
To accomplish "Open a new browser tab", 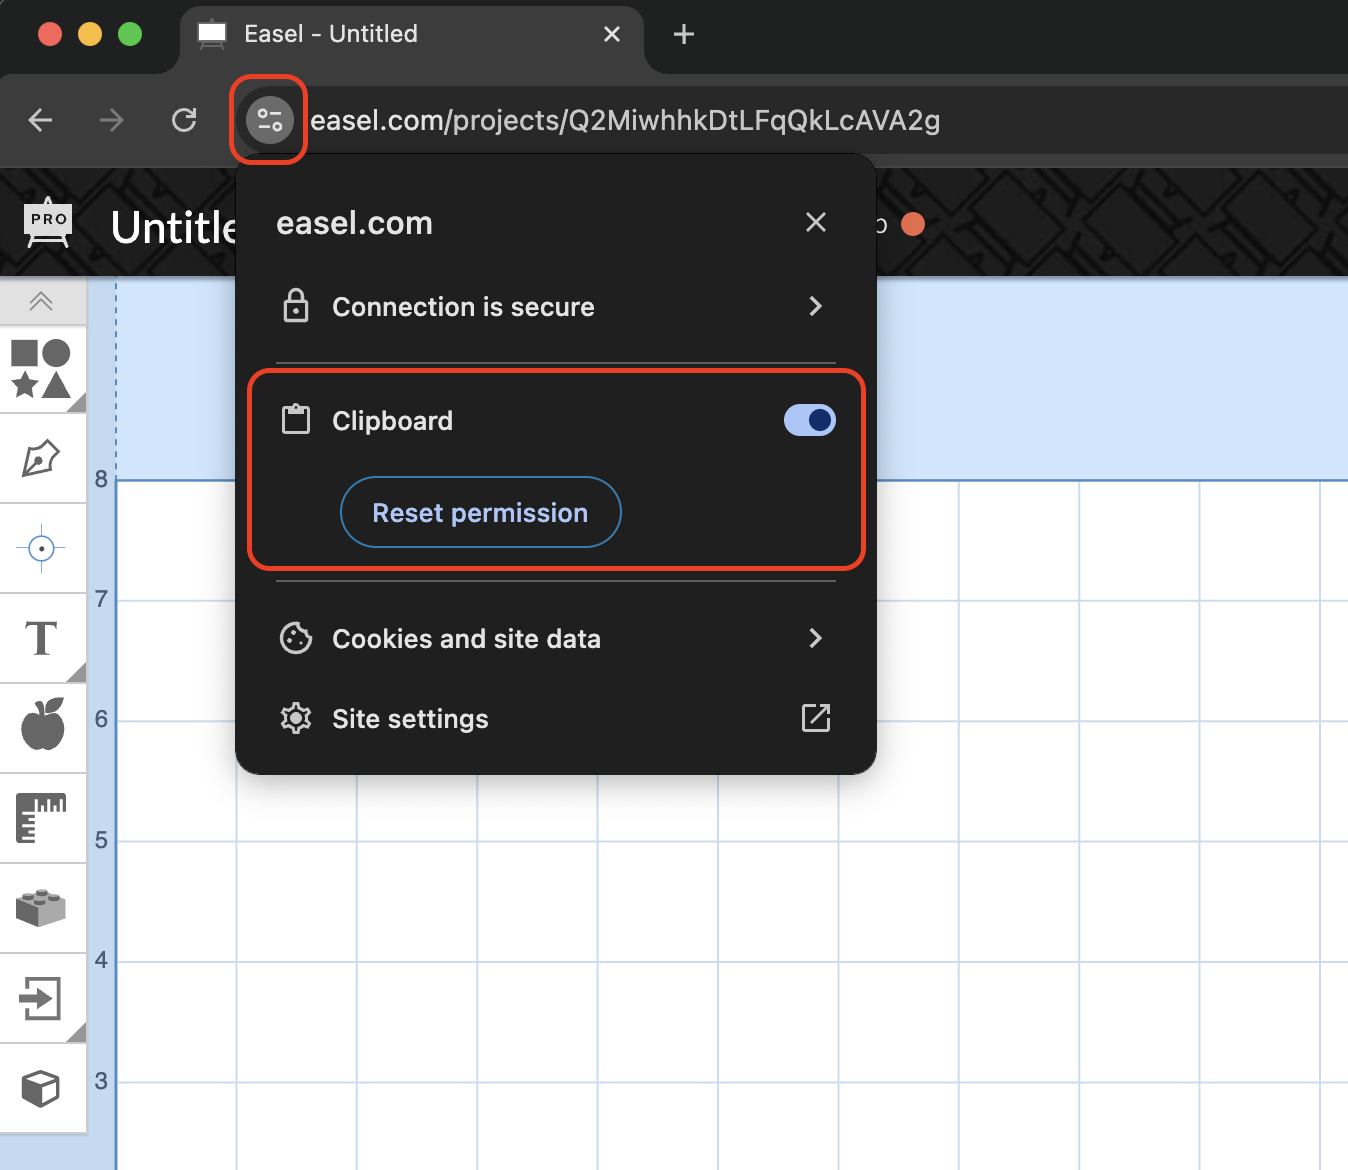I will click(x=683, y=33).
